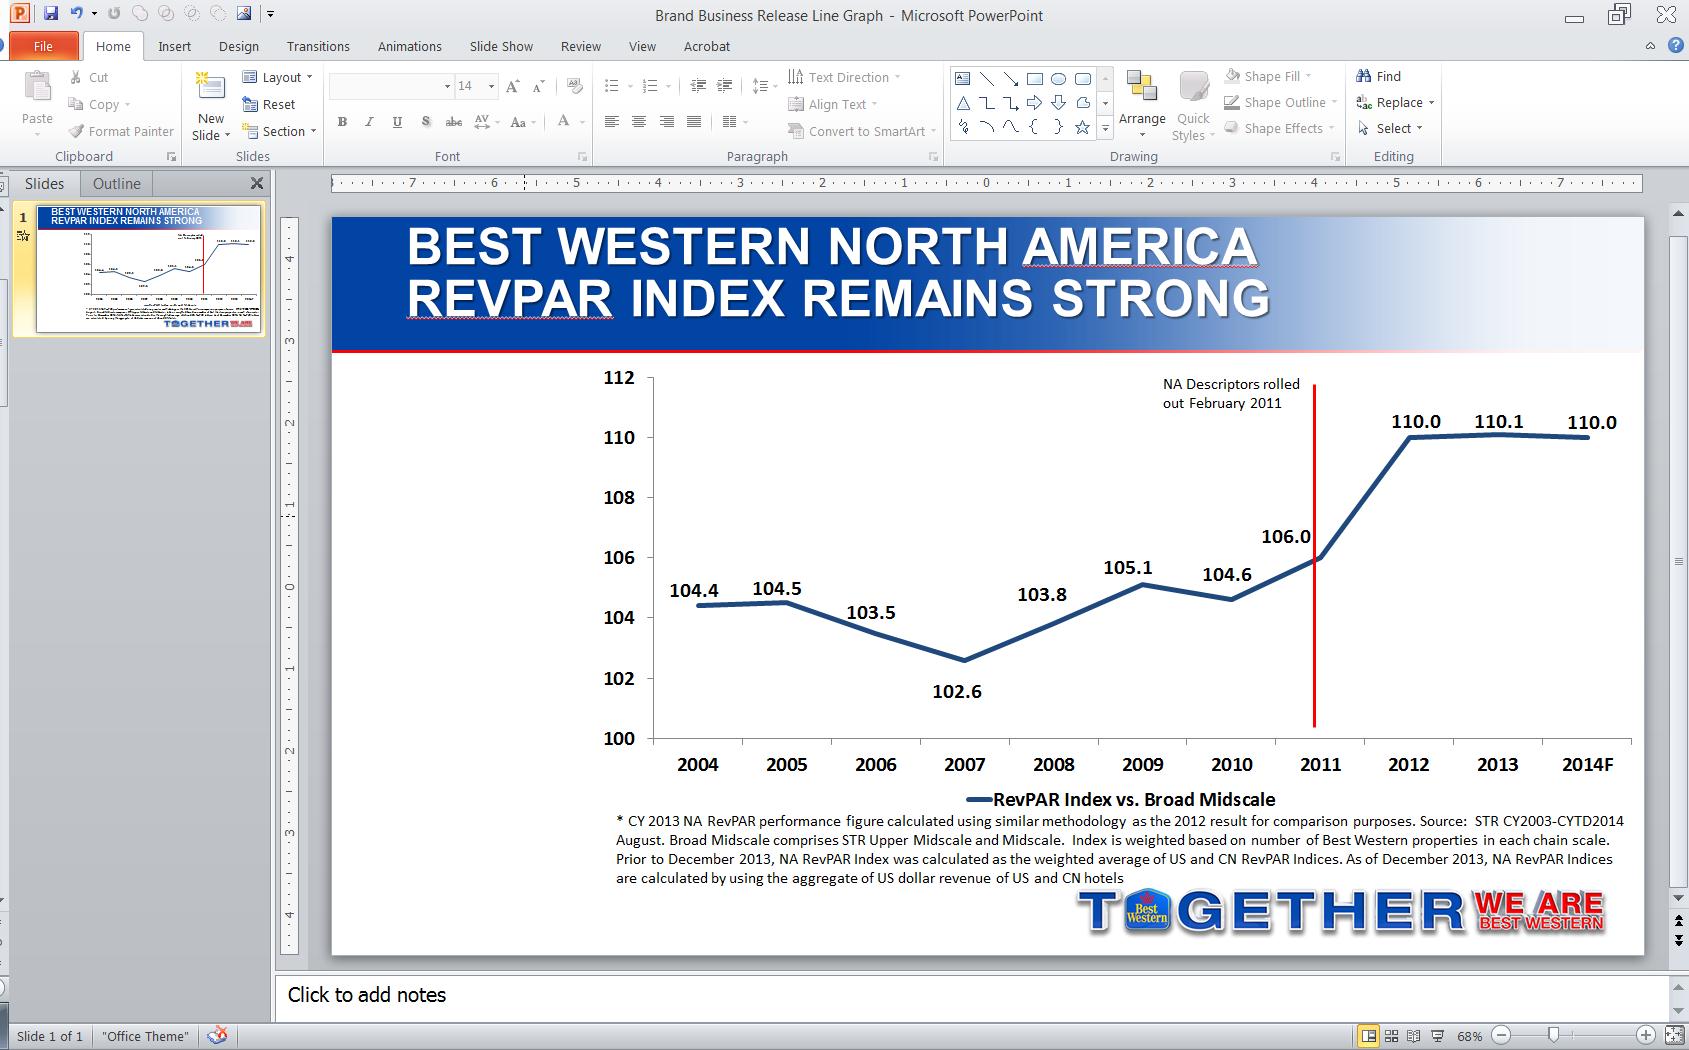Image resolution: width=1689 pixels, height=1050 pixels.
Task: Expand the Shape Outline menu
Action: pyautogui.click(x=1281, y=102)
